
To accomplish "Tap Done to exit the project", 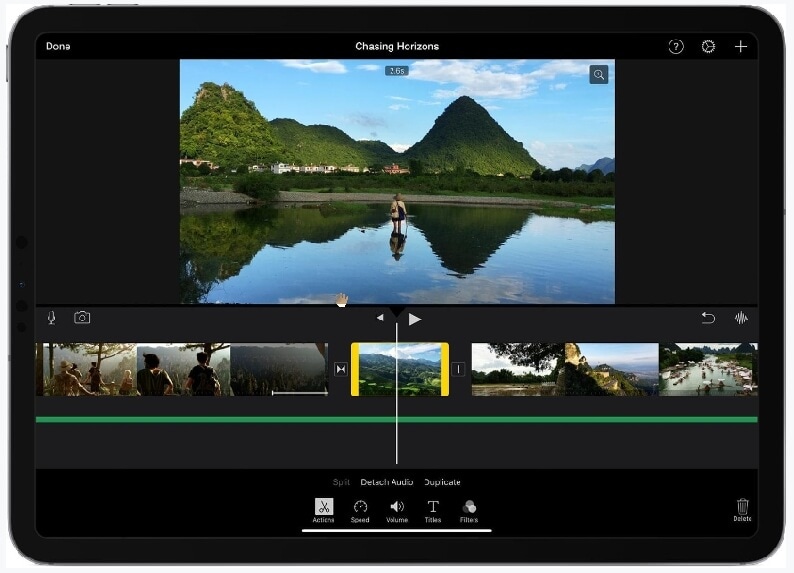I will (x=58, y=46).
